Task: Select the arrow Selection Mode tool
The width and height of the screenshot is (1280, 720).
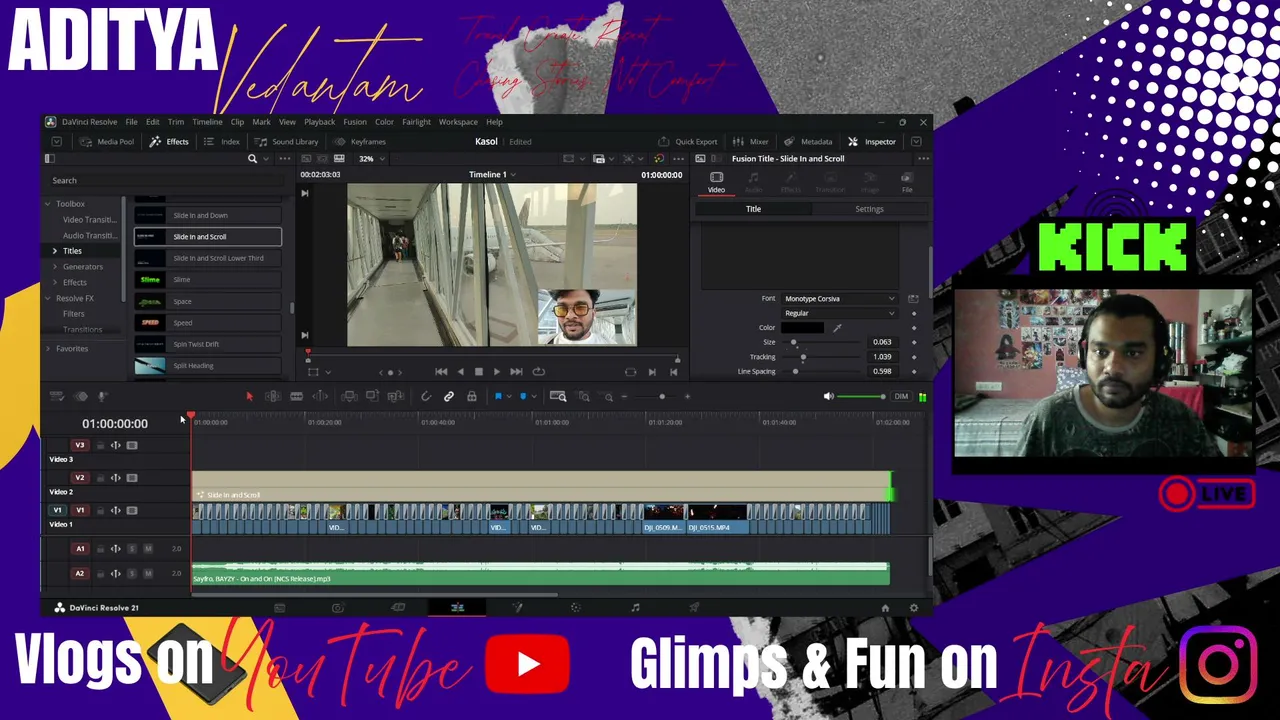Action: [249, 397]
